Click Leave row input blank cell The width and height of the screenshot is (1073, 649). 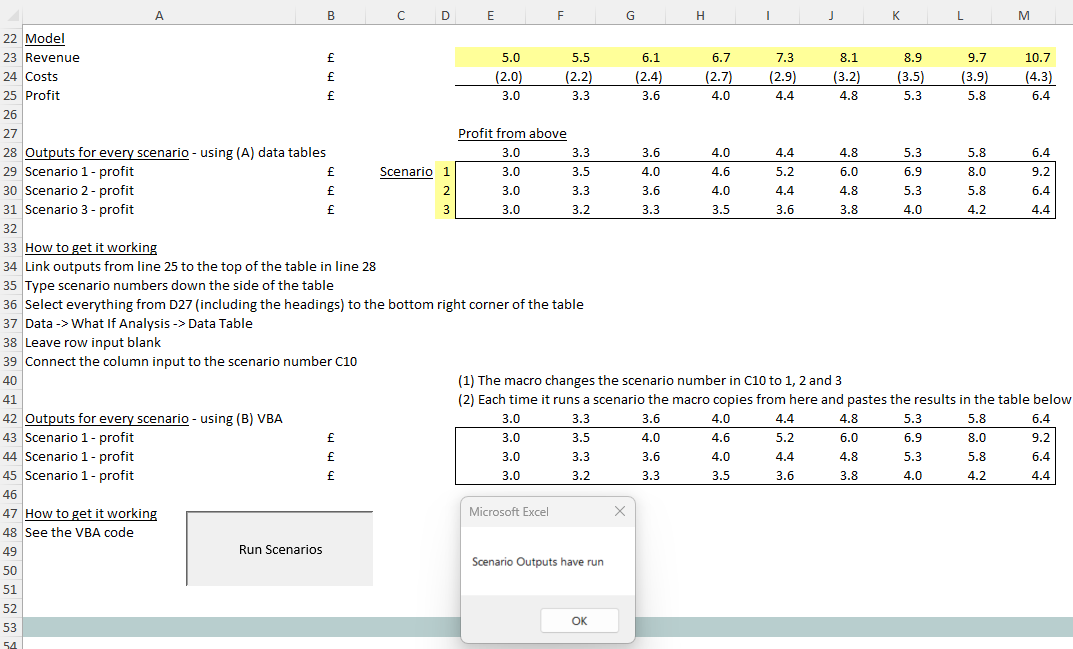93,343
